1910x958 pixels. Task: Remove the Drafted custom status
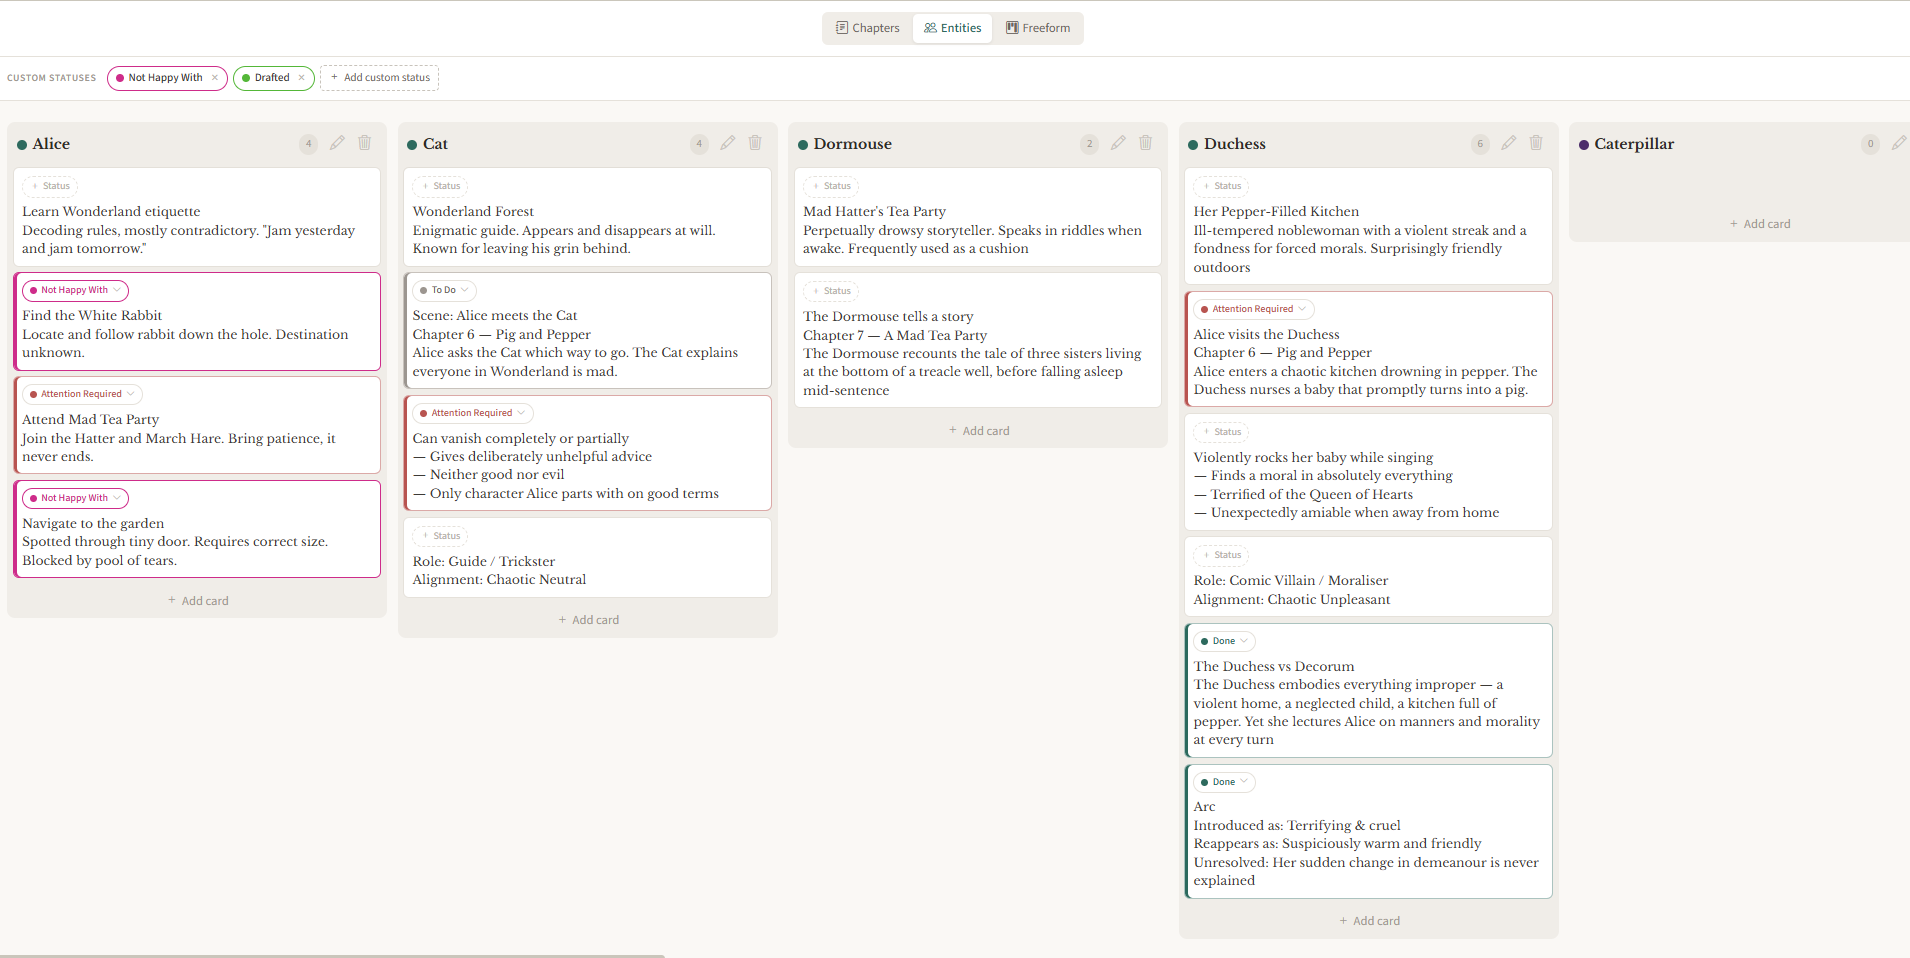point(301,78)
